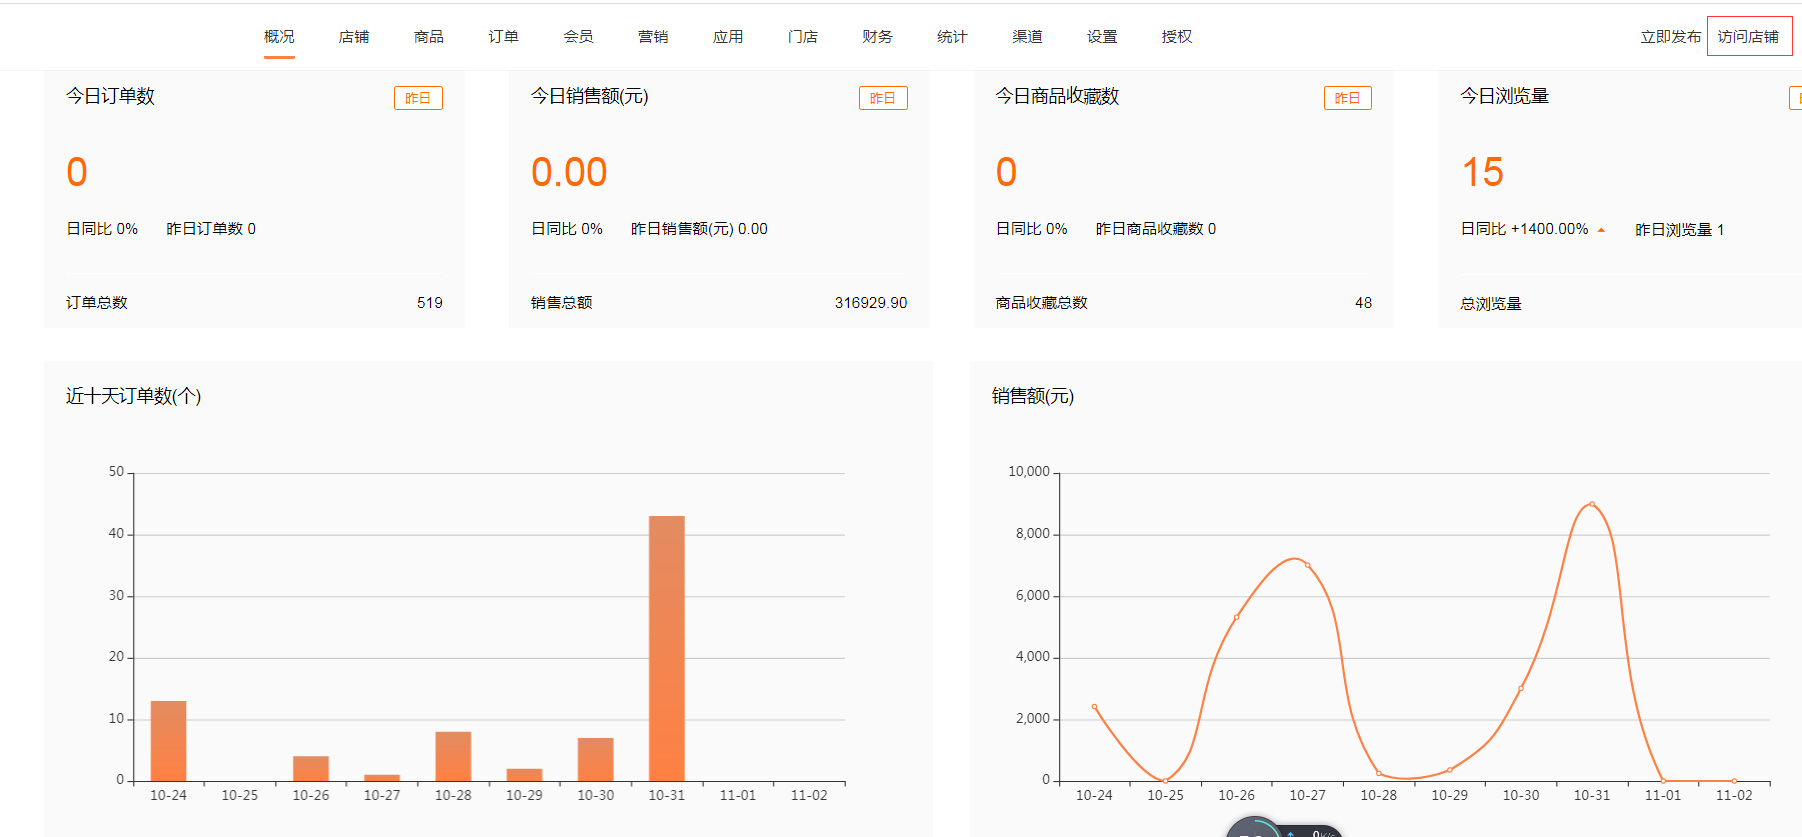Viewport: 1802px width, 837px height.
Task: Click the 10-27 bar in orders chart
Action: pyautogui.click(x=382, y=778)
